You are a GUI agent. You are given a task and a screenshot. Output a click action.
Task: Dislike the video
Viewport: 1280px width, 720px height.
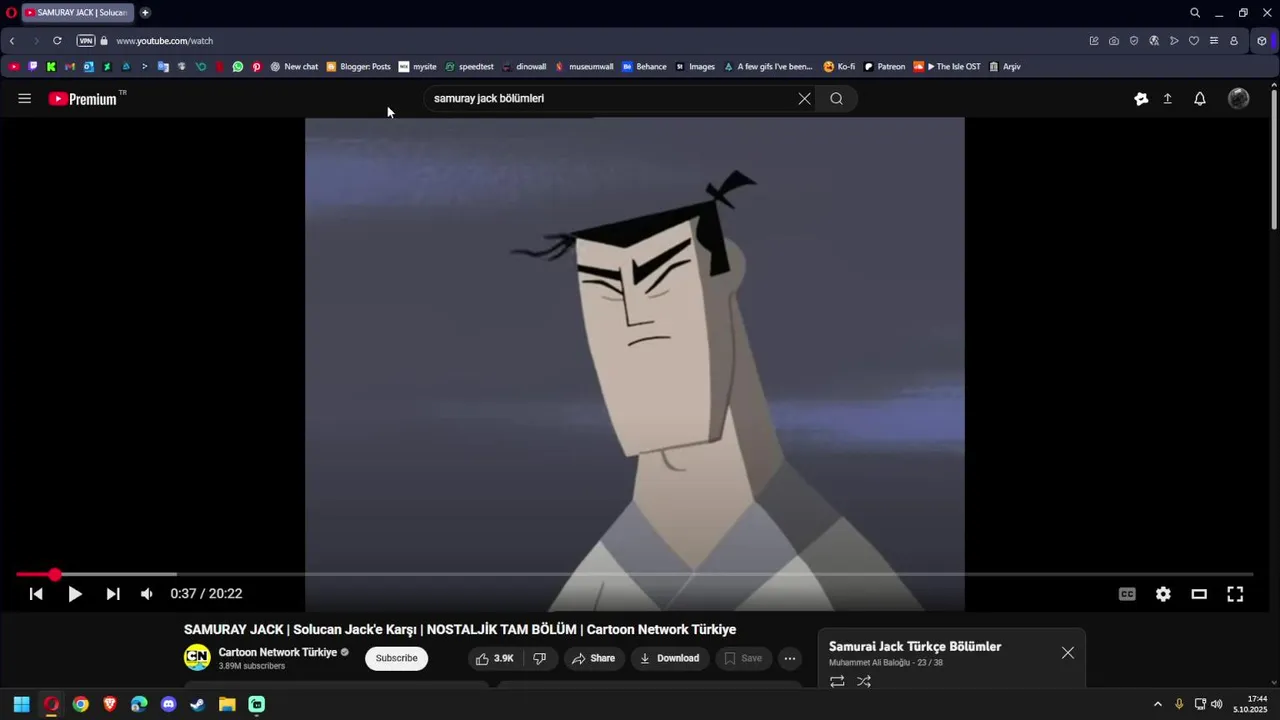point(539,658)
